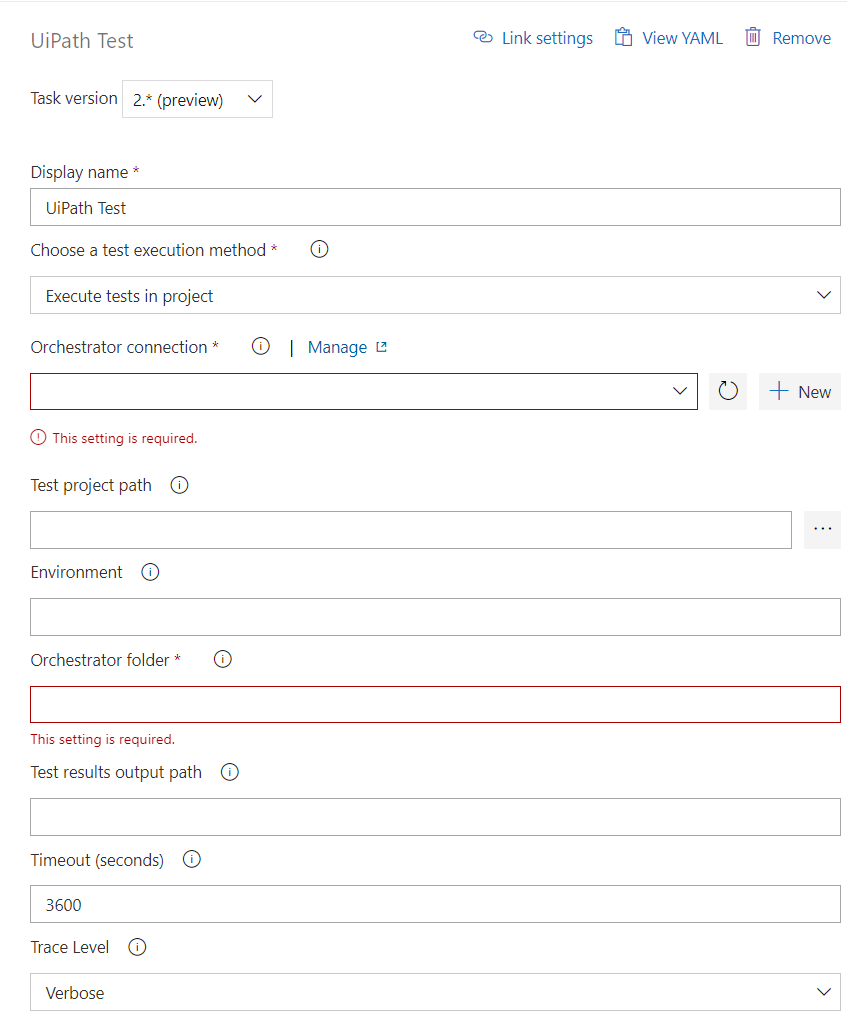Viewport: 864px width, 1036px height.
Task: Add a New Orchestrator connection
Action: point(800,391)
